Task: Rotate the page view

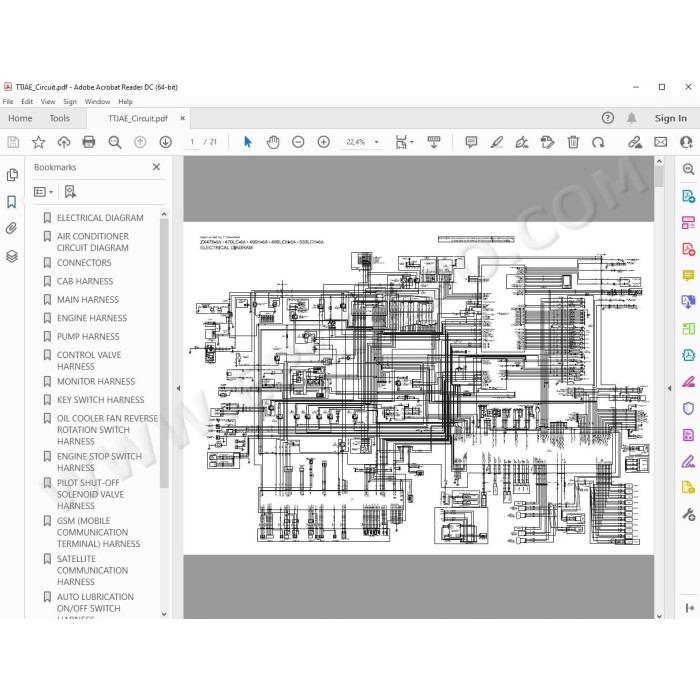Action: click(x=598, y=142)
